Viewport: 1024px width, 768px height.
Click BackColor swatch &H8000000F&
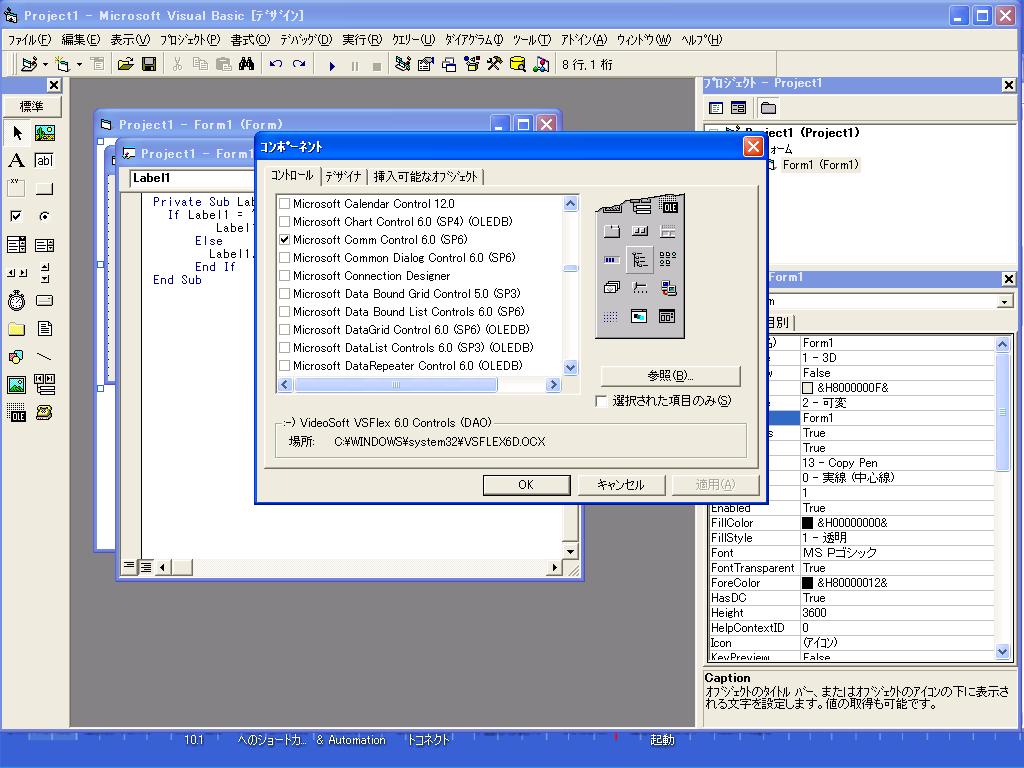808,388
